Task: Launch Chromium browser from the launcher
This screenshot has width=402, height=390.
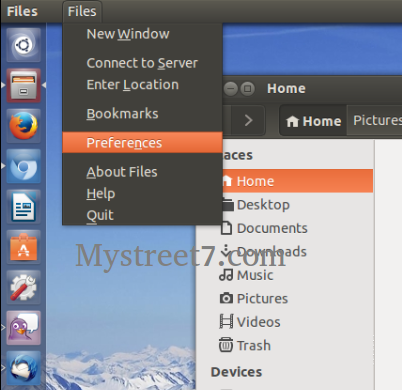Action: tap(23, 166)
